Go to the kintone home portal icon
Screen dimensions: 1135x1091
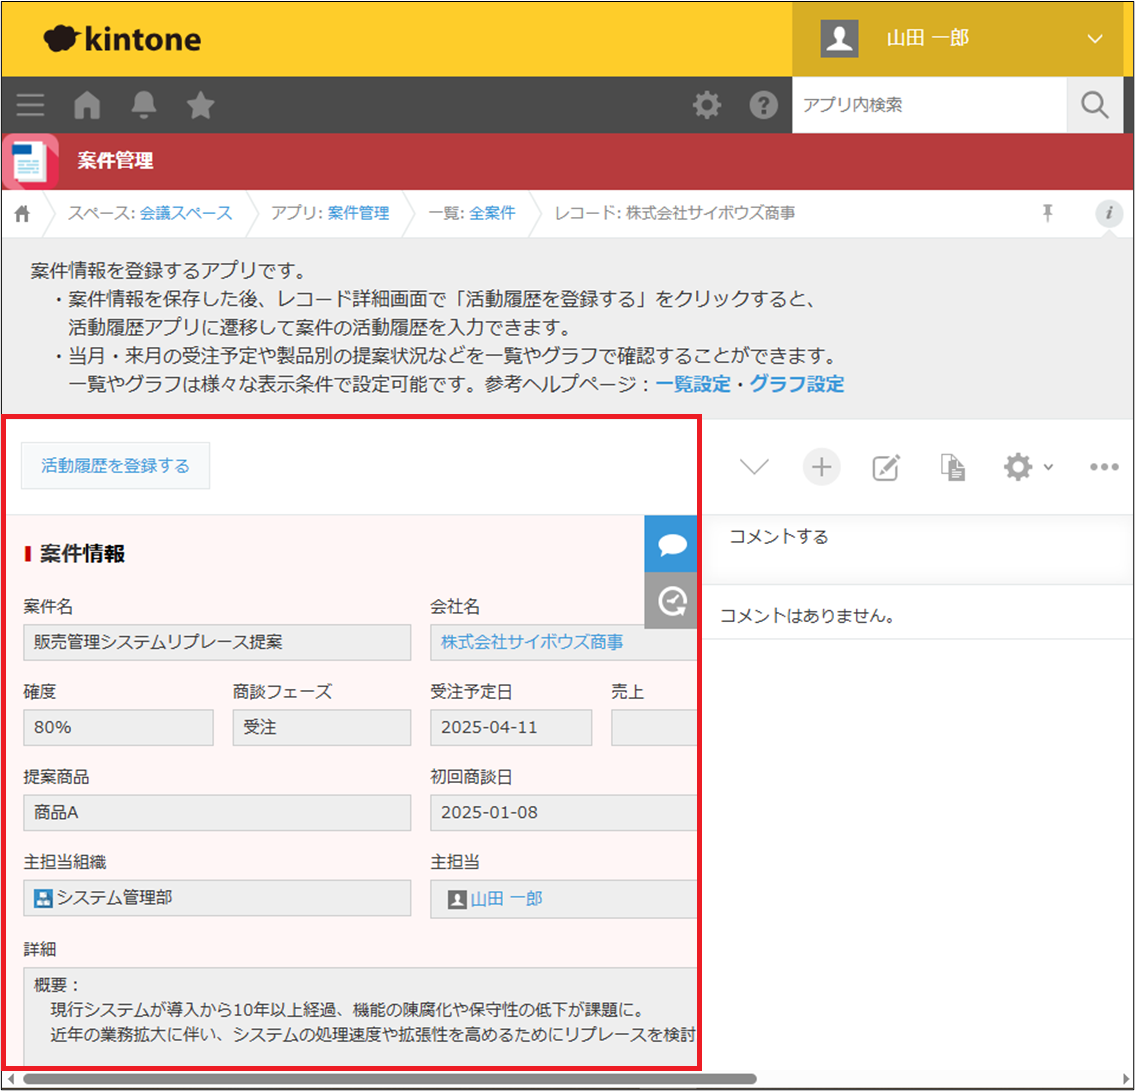(88, 105)
